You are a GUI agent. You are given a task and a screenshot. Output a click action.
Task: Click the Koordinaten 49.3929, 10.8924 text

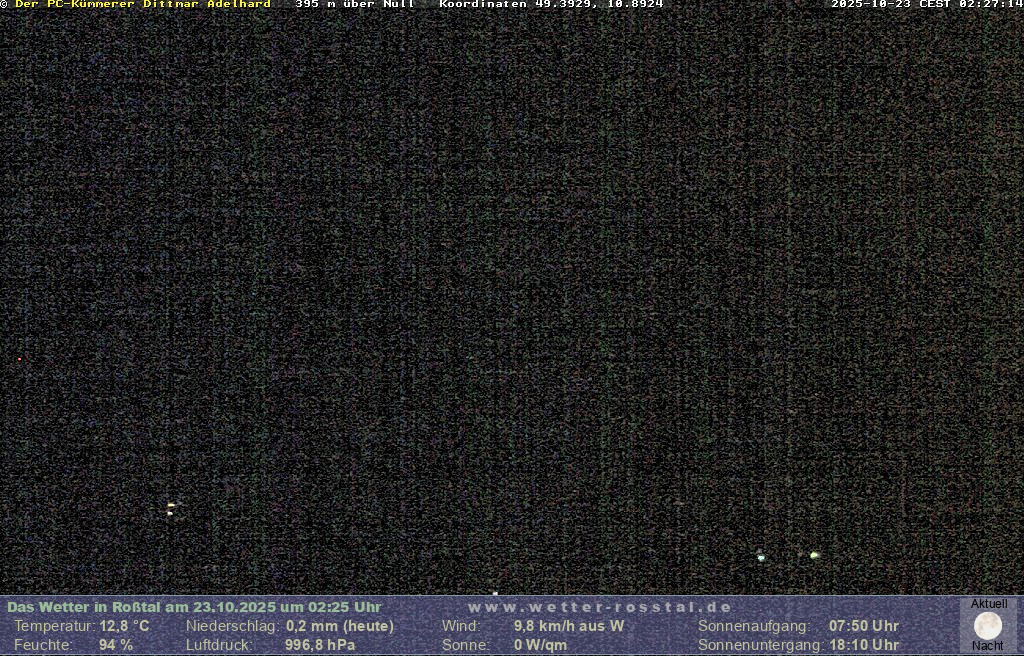(551, 5)
